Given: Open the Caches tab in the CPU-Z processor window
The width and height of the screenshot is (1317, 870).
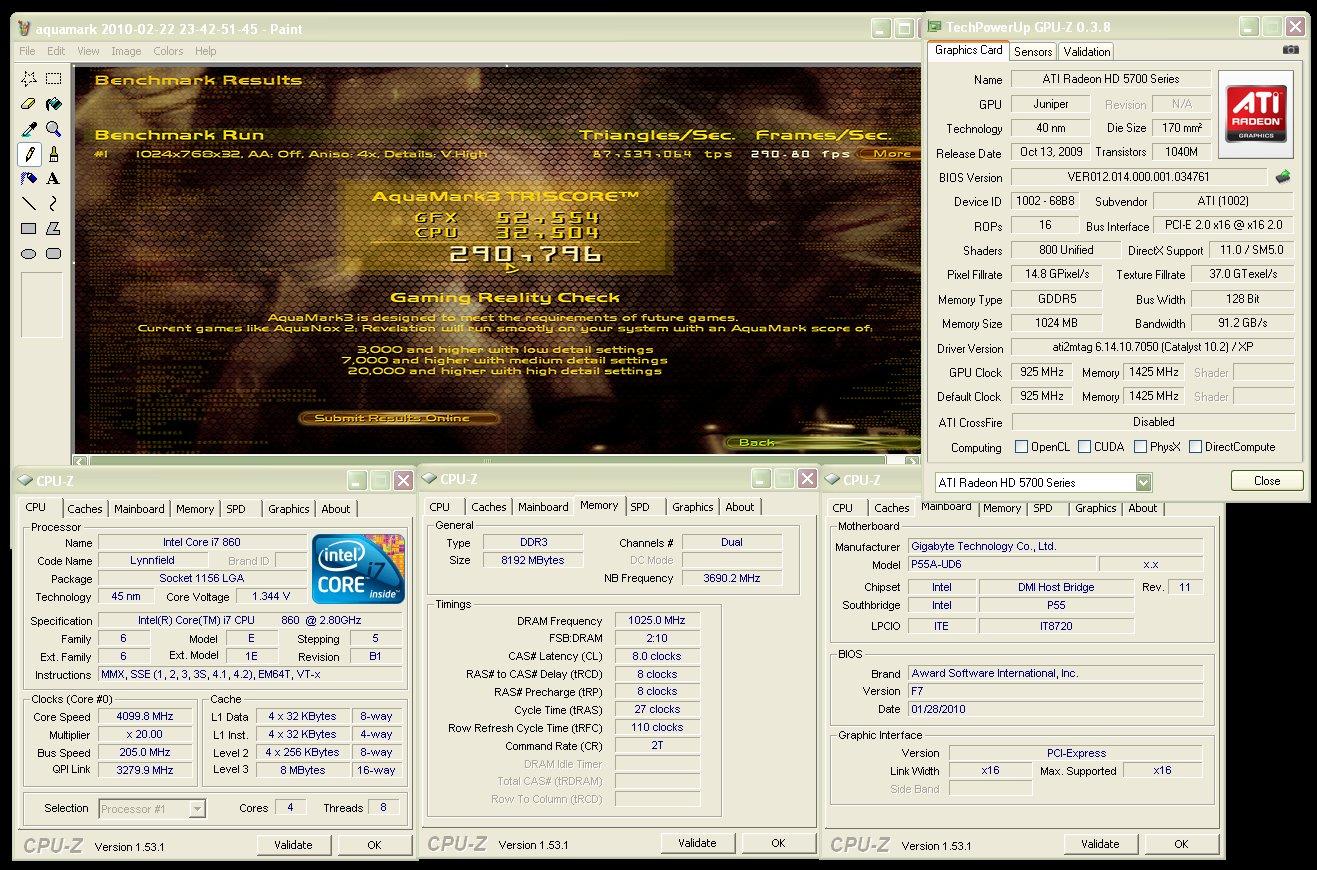Looking at the screenshot, I should pyautogui.click(x=85, y=509).
